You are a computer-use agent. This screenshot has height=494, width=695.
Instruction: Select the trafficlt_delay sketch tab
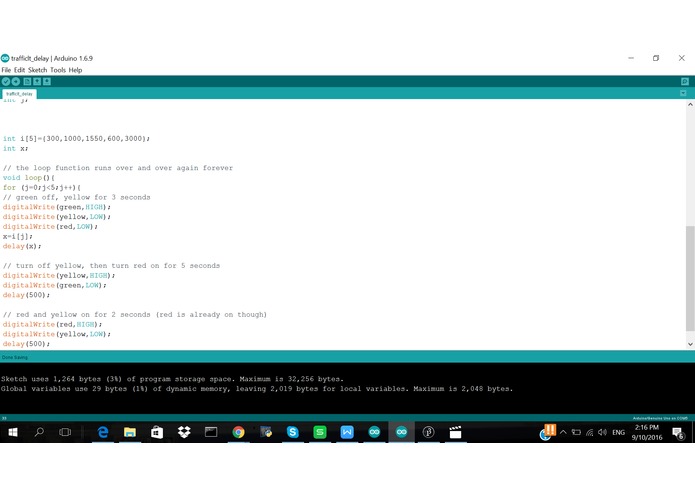pyautogui.click(x=20, y=94)
